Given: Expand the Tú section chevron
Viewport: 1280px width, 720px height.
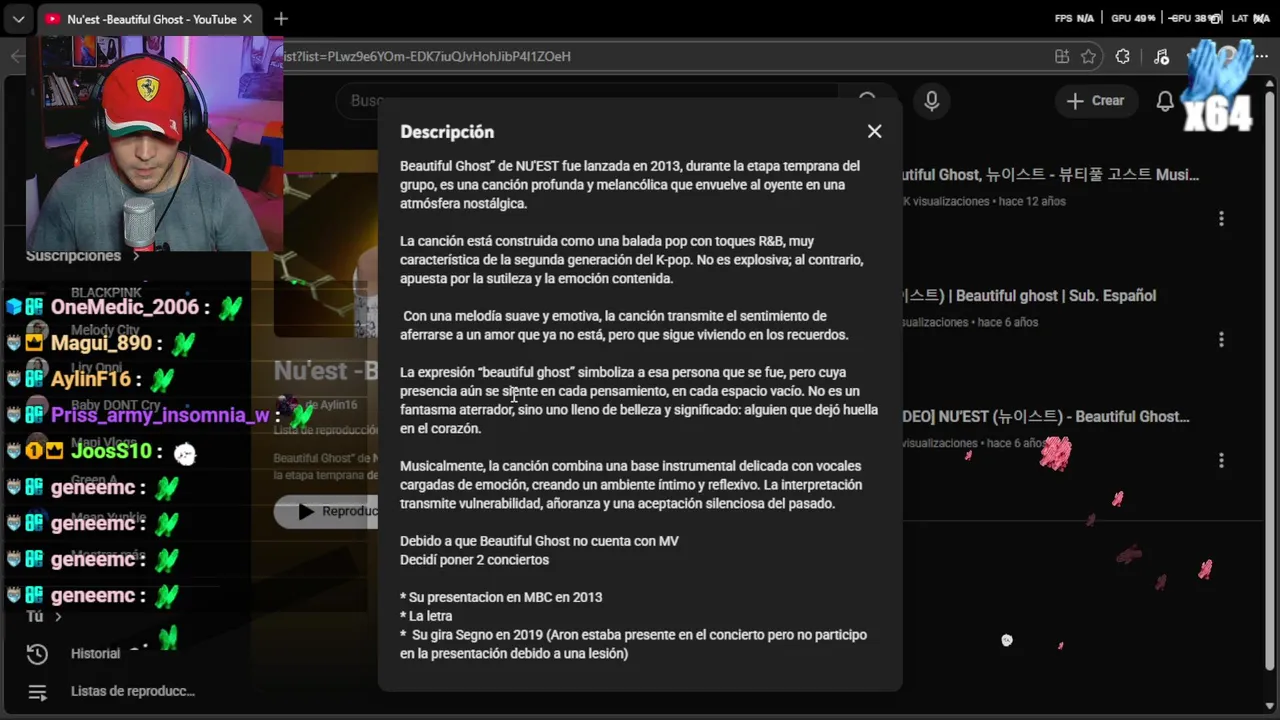Looking at the screenshot, I should click(58, 617).
